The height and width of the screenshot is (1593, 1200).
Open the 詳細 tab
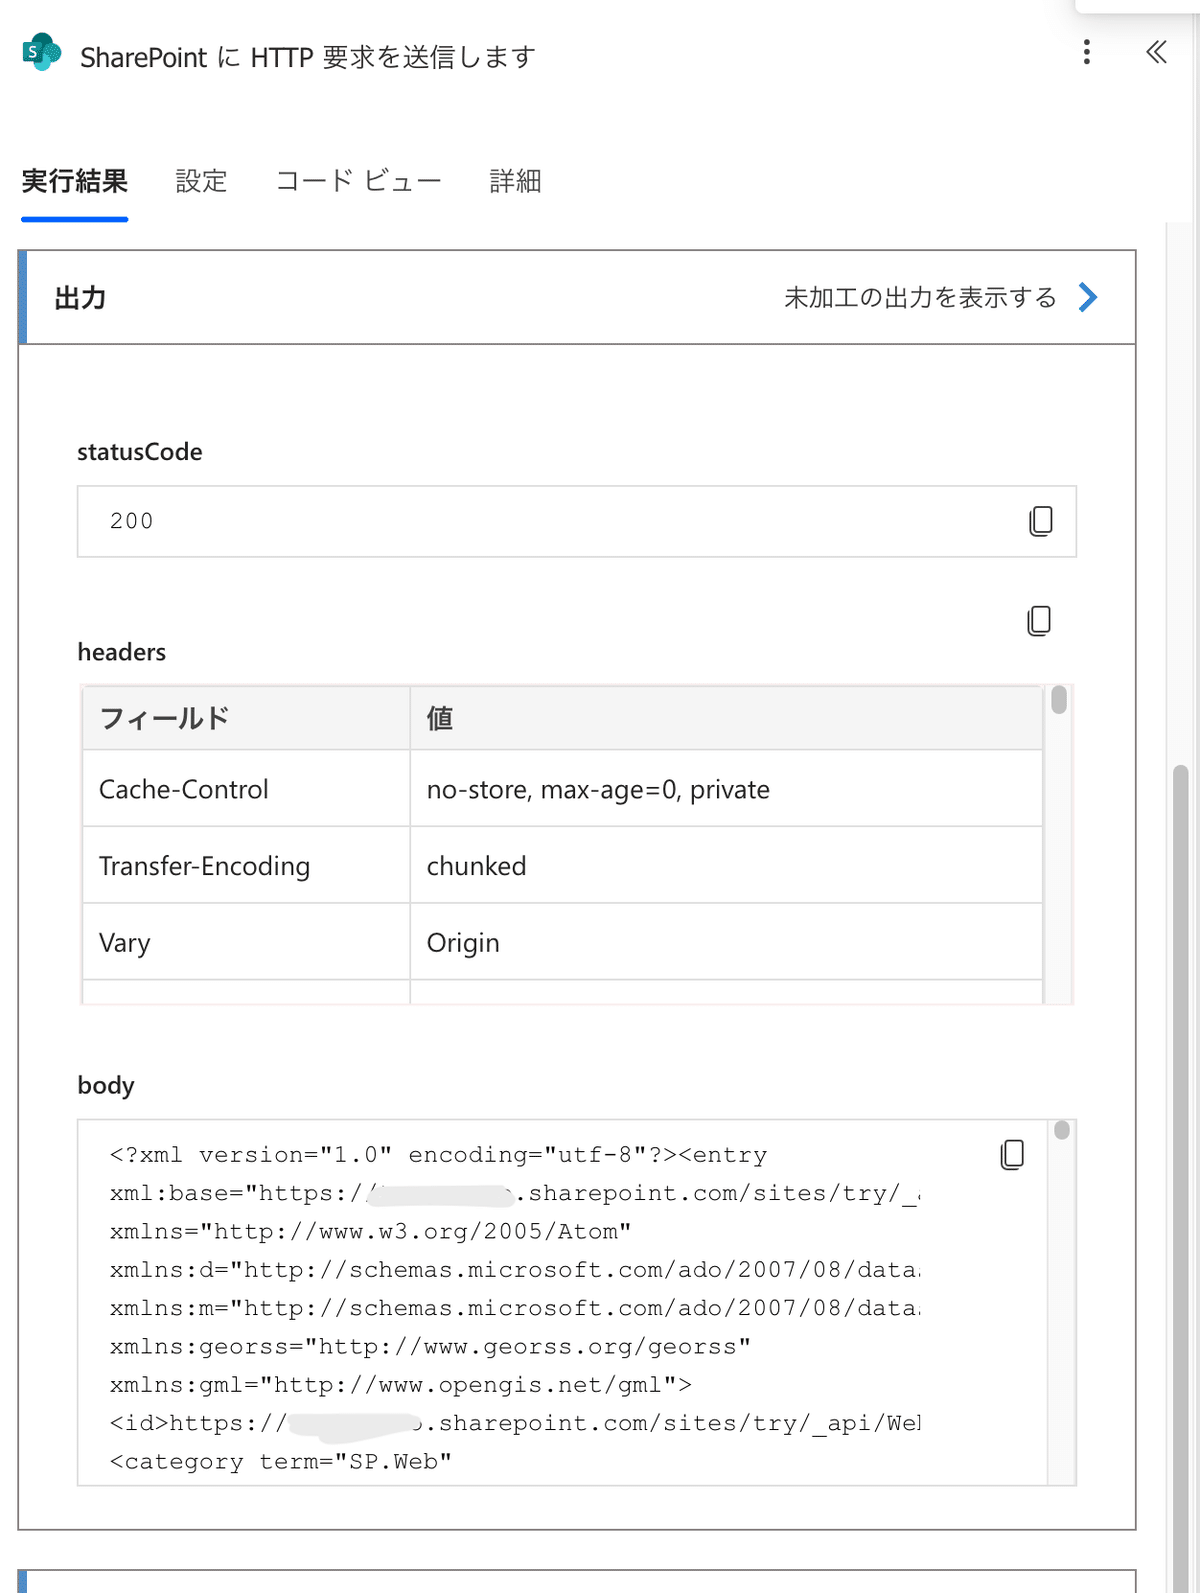(515, 182)
